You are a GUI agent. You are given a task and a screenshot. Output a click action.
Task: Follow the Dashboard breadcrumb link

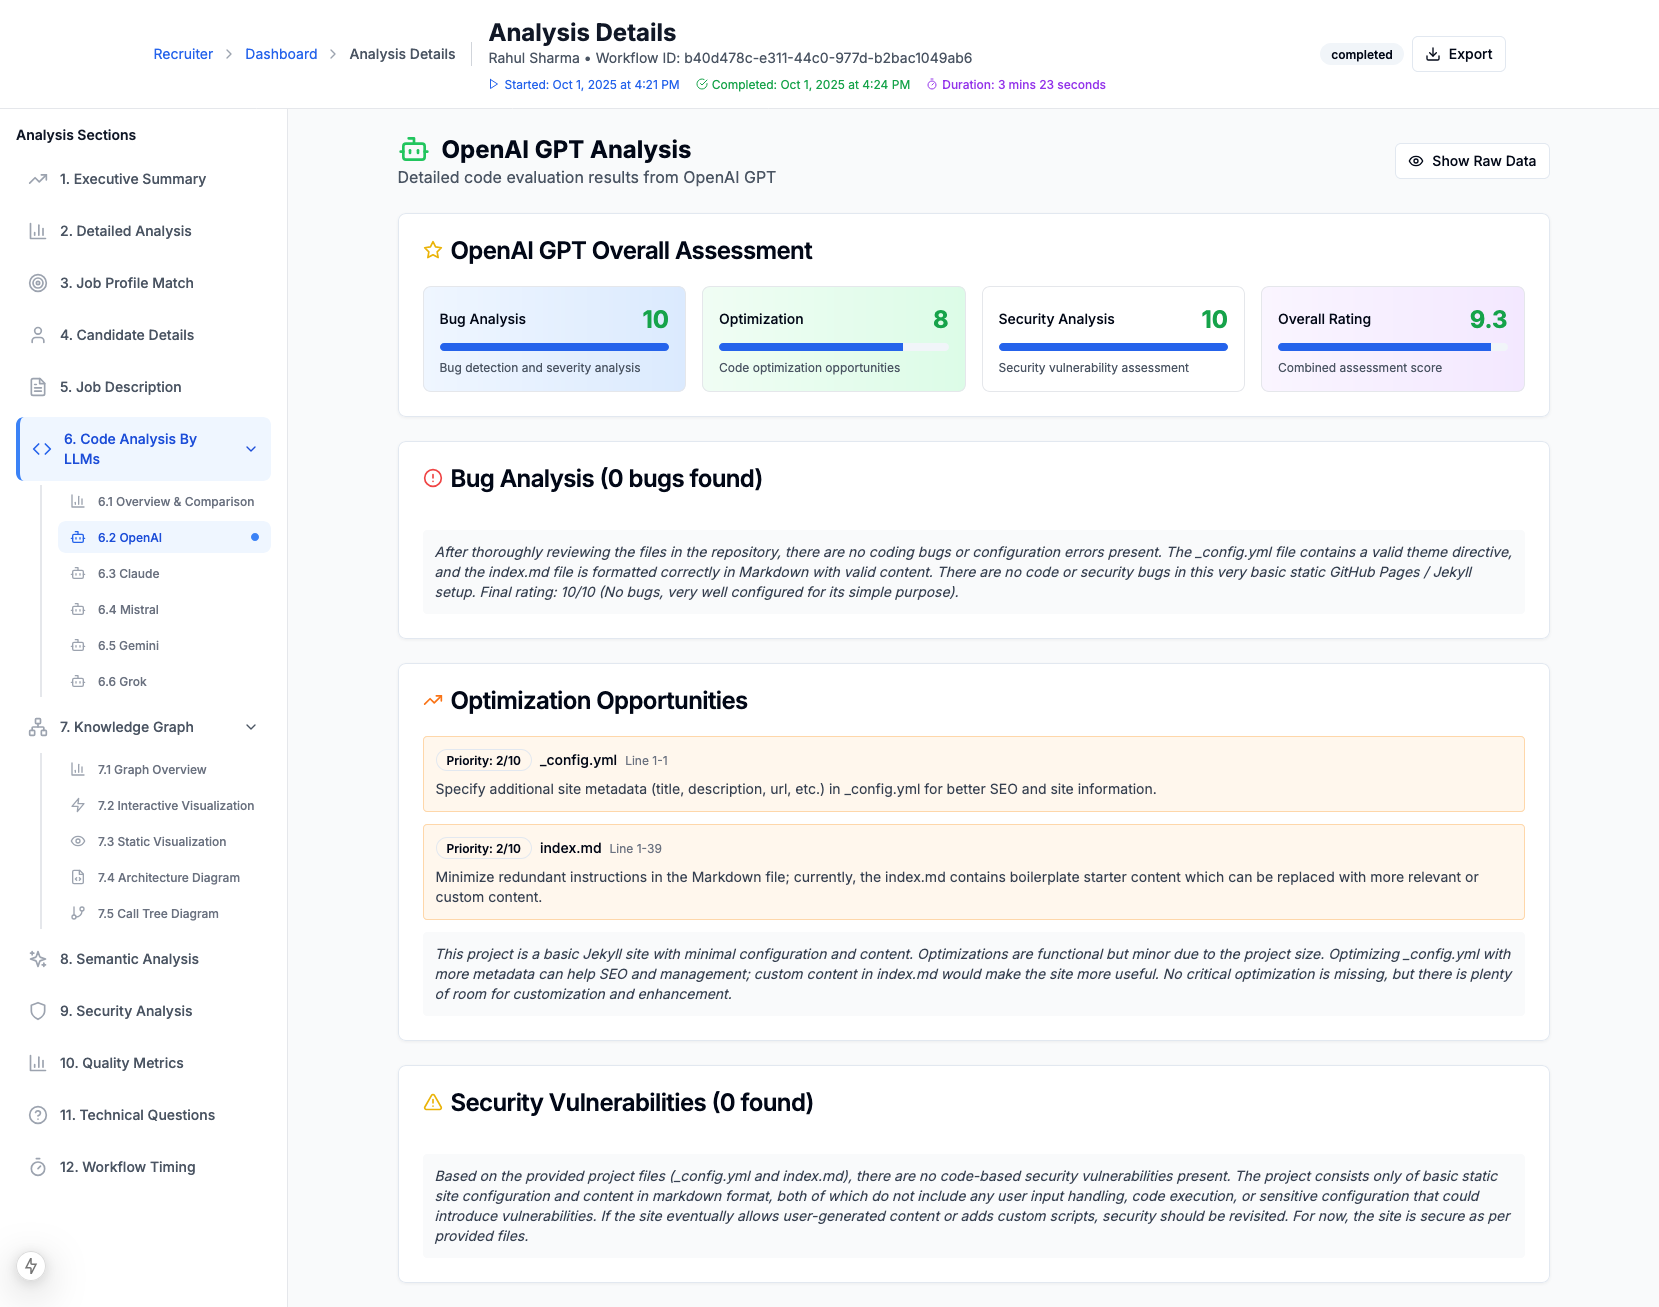pos(281,54)
